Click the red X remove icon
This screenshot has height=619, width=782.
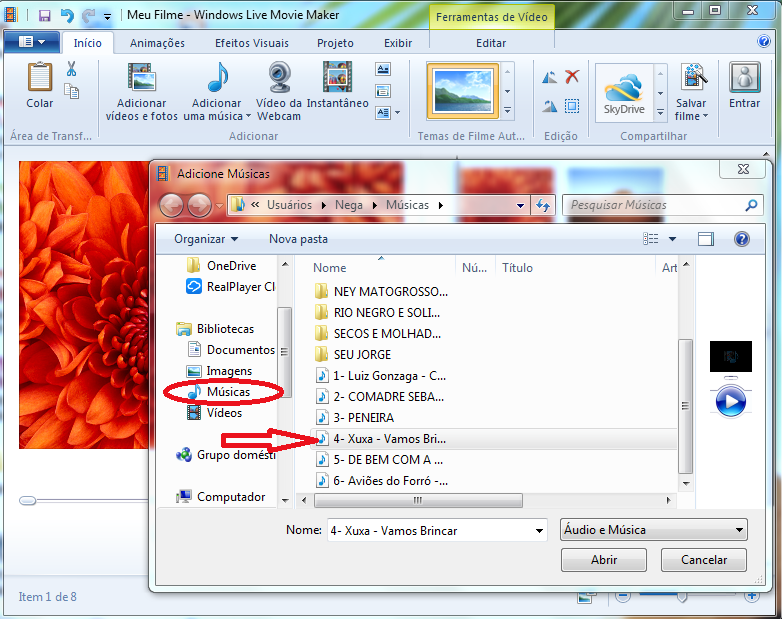[x=572, y=76]
